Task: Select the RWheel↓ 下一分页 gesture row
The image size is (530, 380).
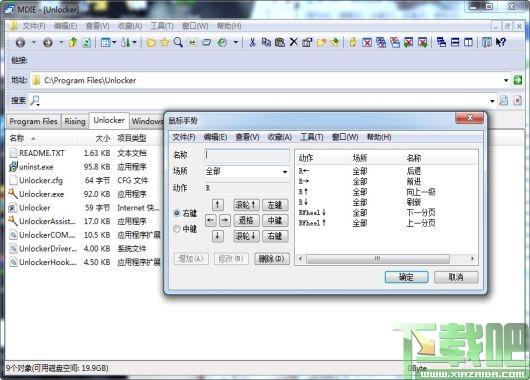Action: point(386,213)
